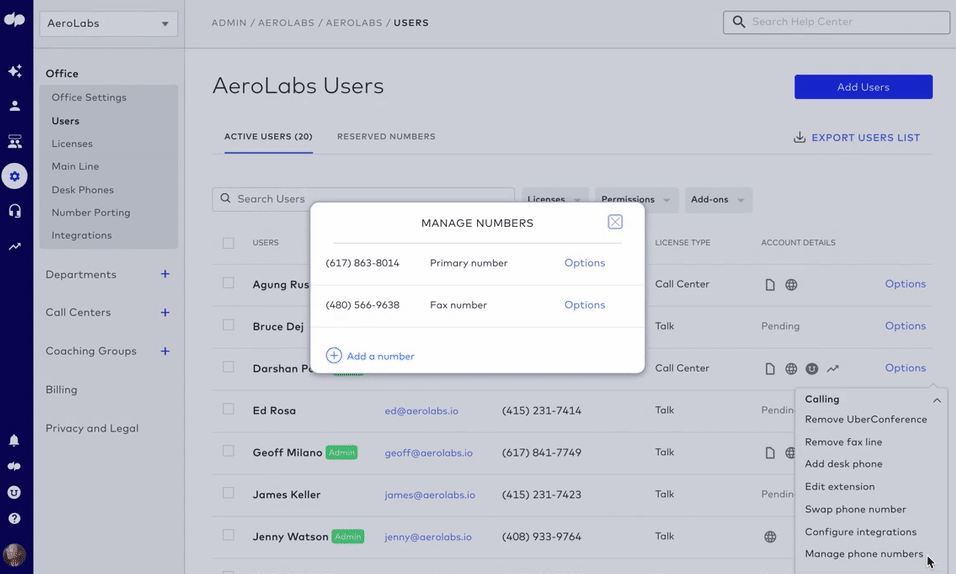Viewport: 956px width, 574px height.
Task: Choose Manage phone numbers from menu
Action: click(863, 554)
